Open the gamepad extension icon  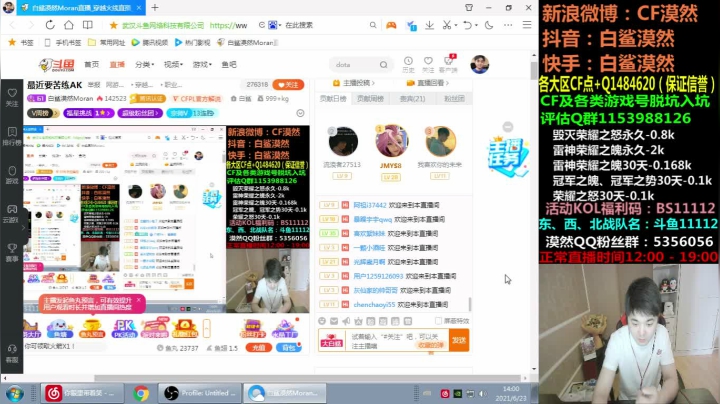(391, 25)
